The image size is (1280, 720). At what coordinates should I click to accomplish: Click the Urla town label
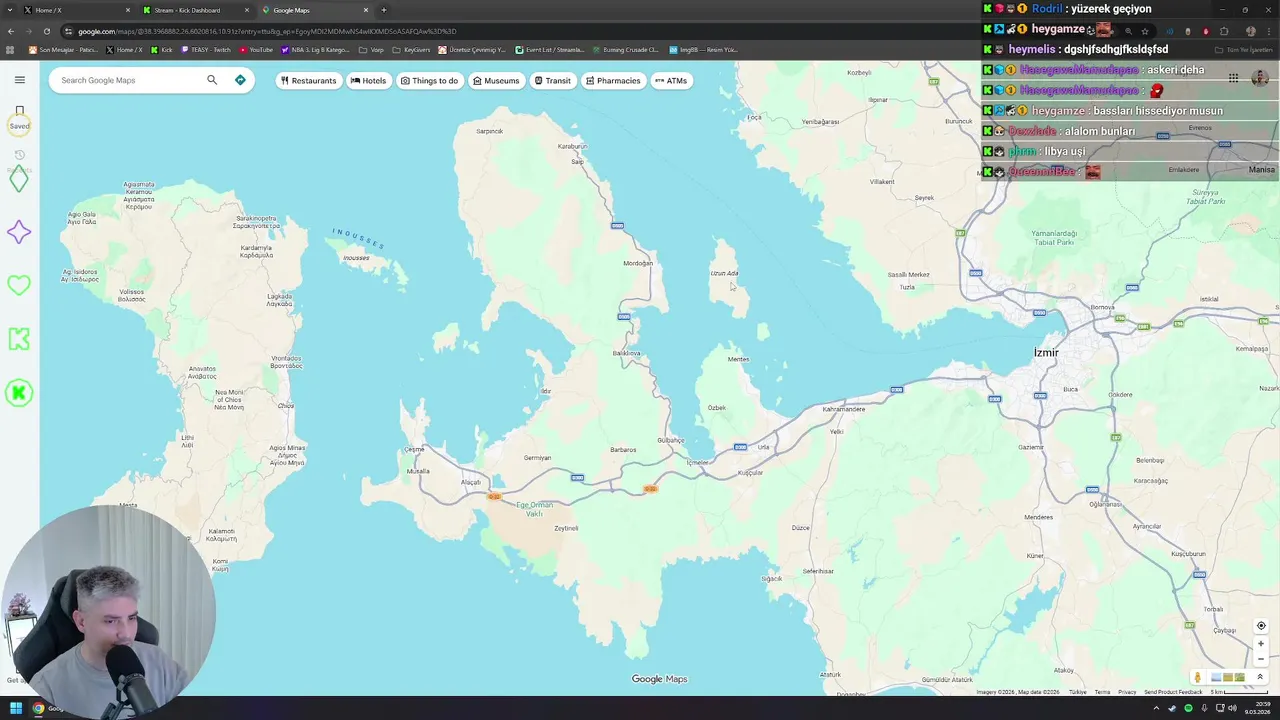763,447
